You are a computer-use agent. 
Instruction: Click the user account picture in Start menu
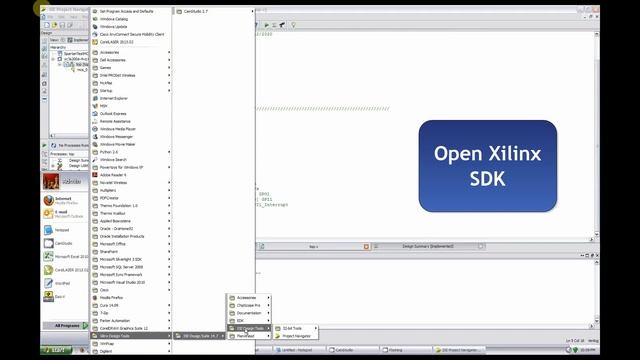point(51,182)
